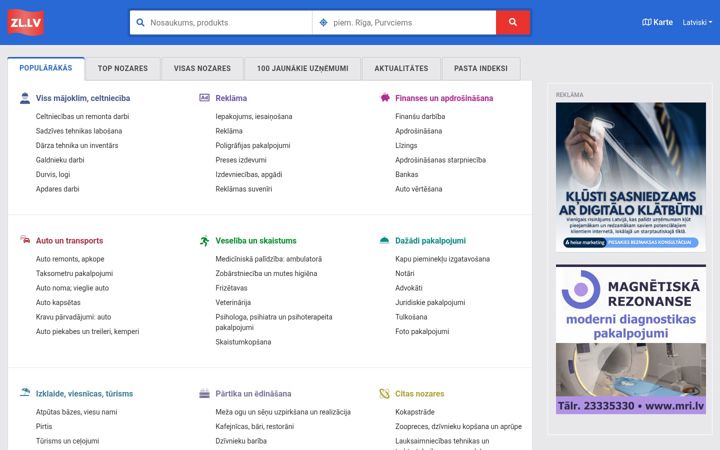
Task: Open the Karte map link
Action: [x=657, y=22]
